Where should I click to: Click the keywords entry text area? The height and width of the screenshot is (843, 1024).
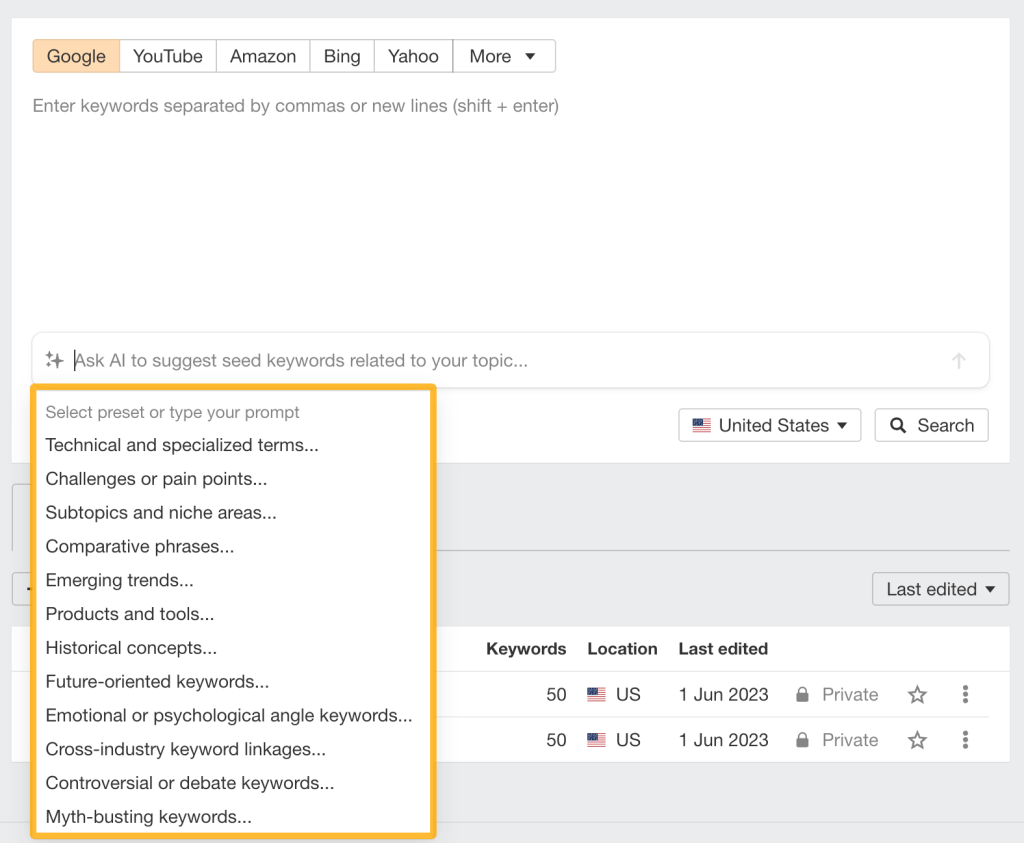coord(500,200)
